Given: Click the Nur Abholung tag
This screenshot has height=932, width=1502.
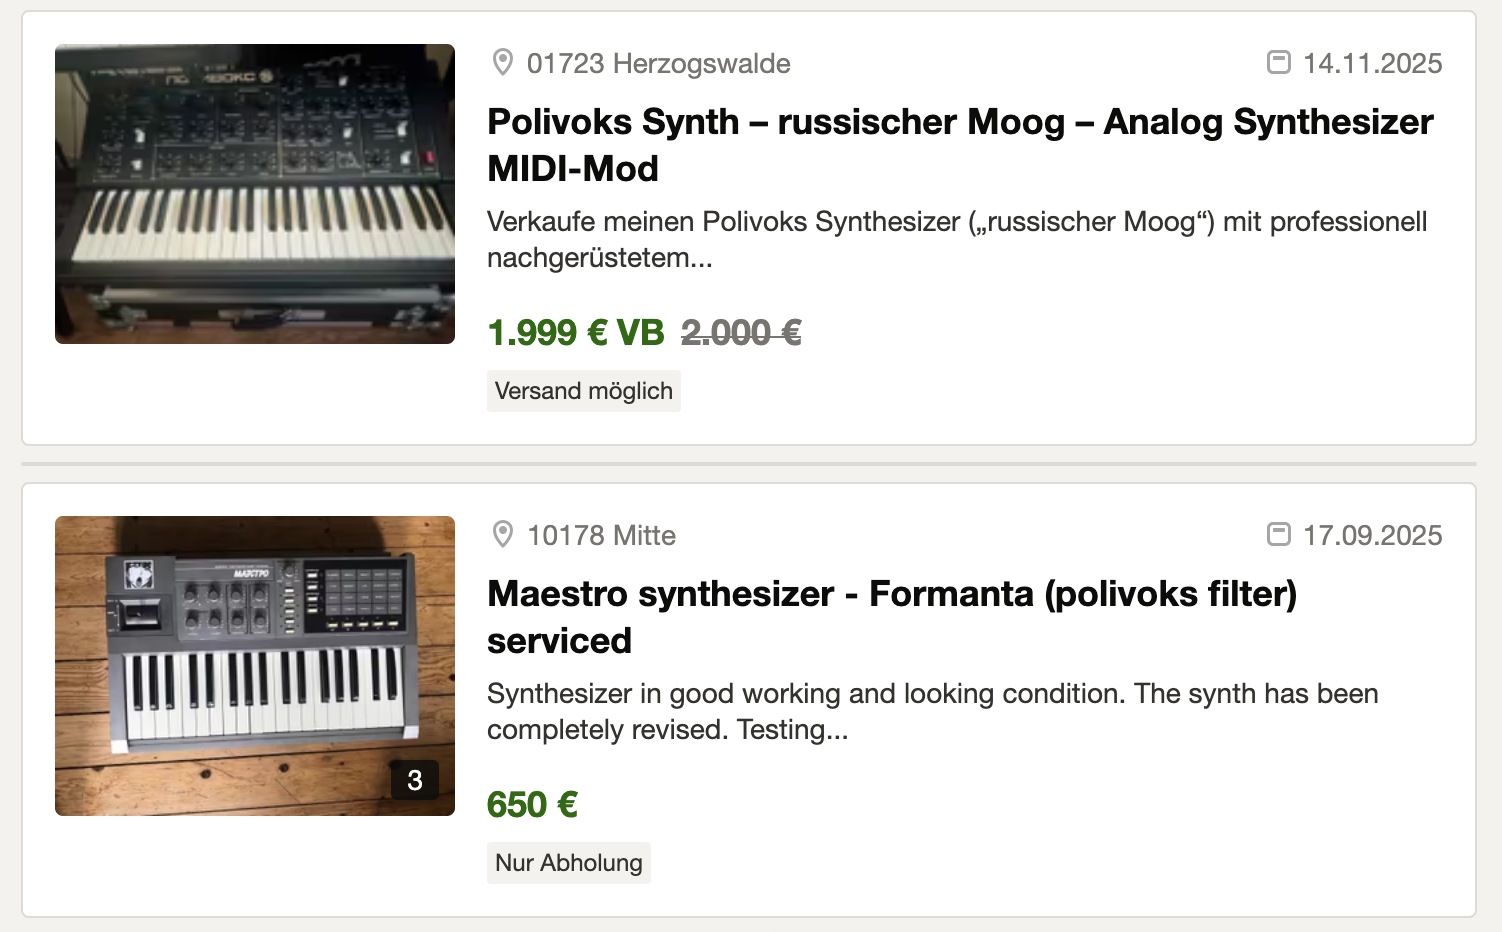Looking at the screenshot, I should pos(569,863).
